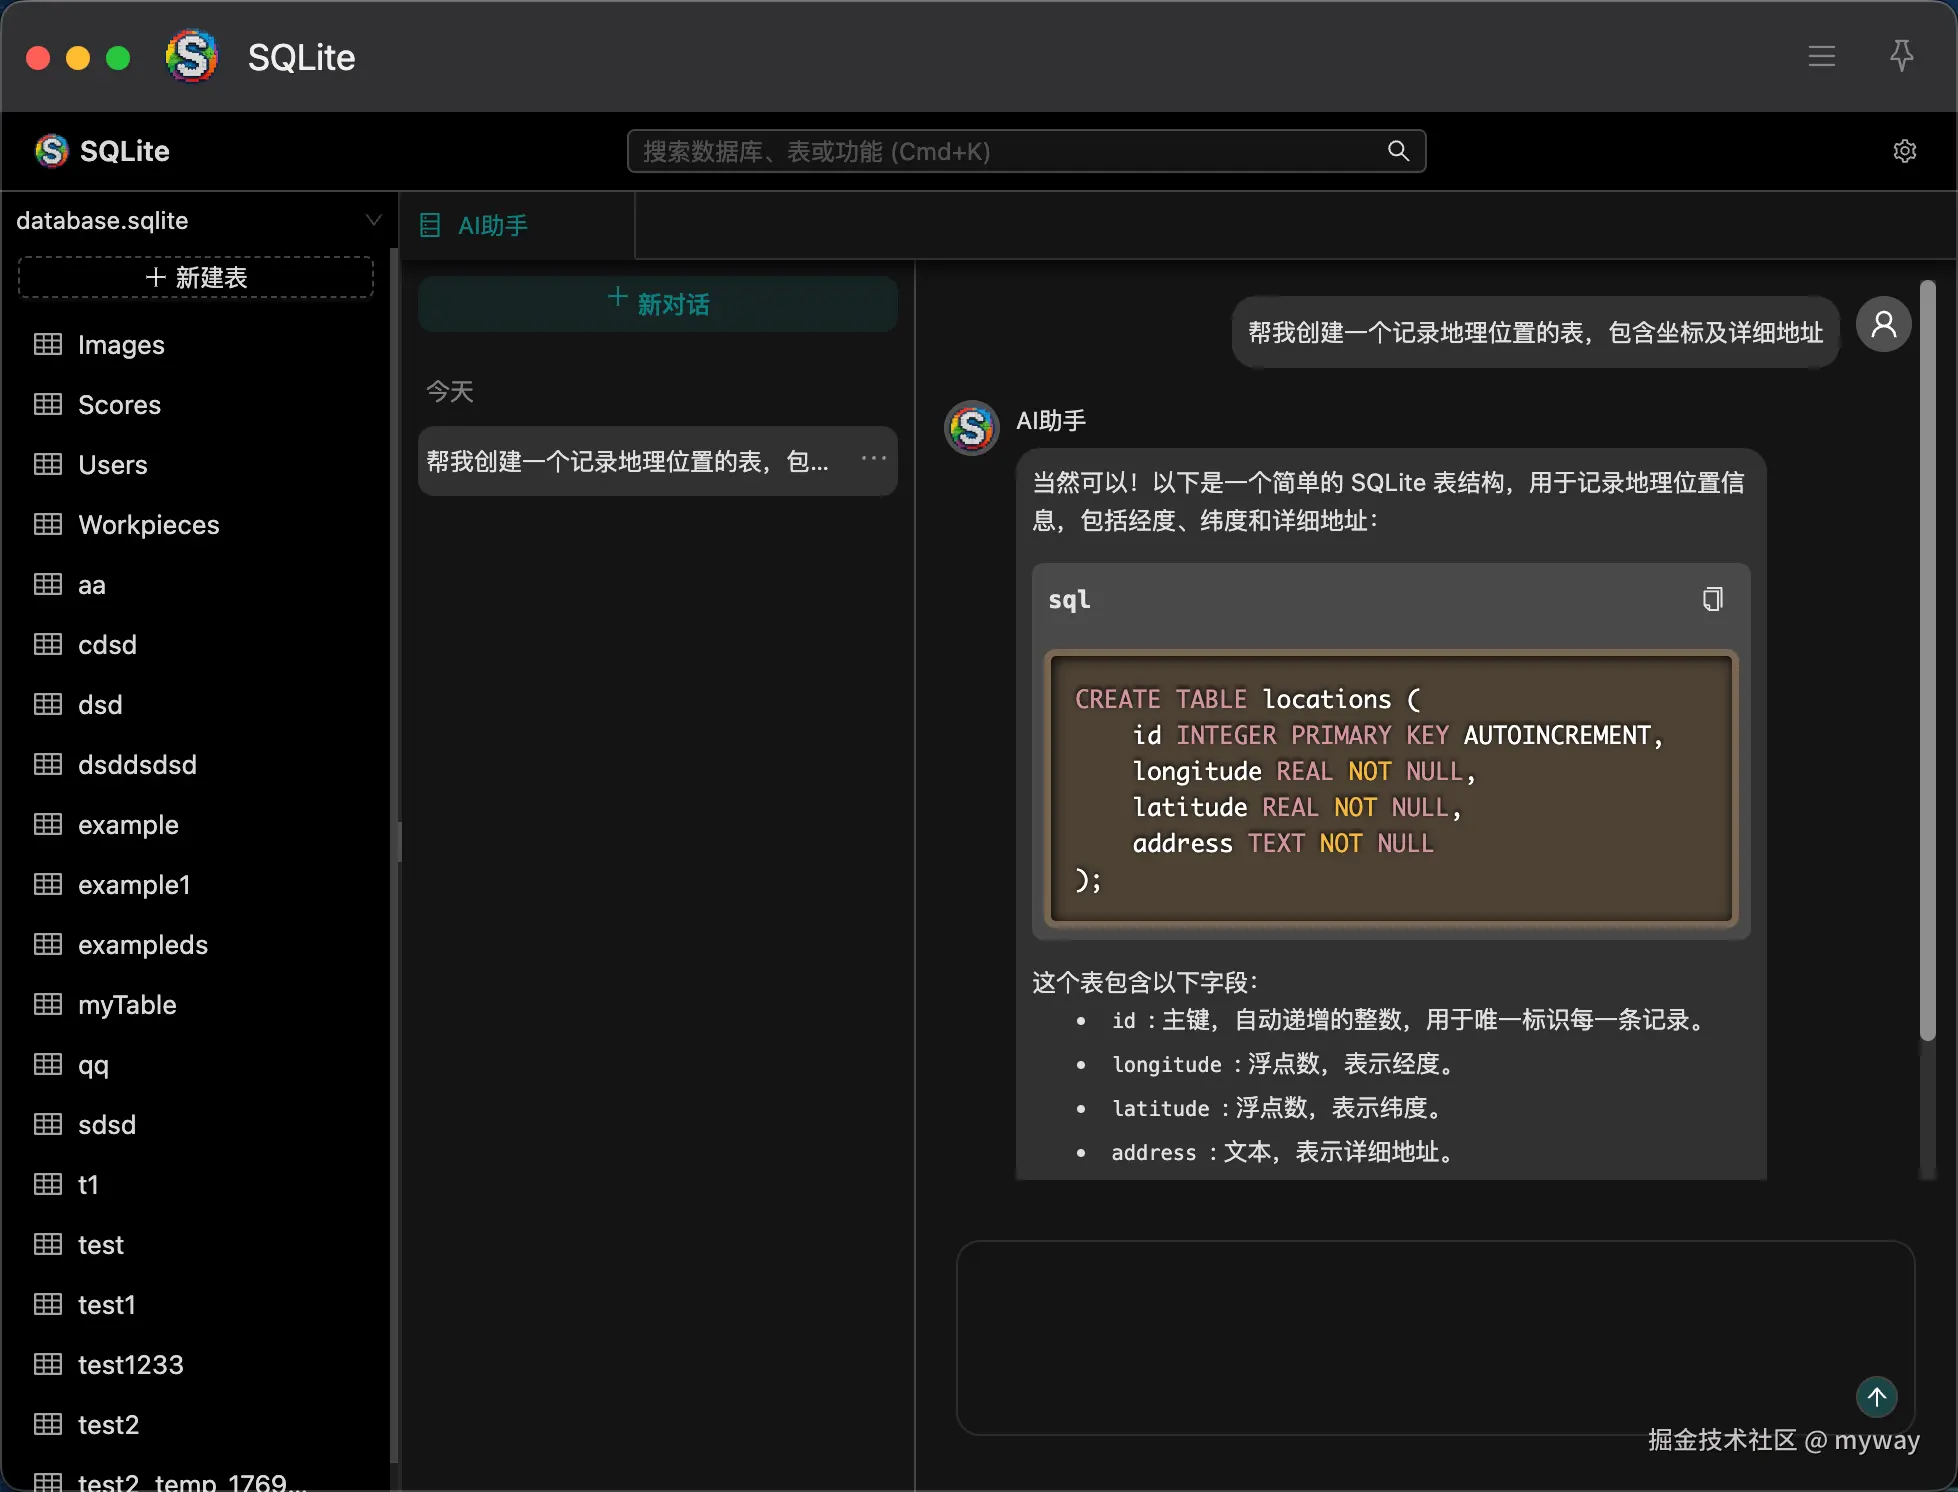Open the Workpieces table

coord(148,525)
